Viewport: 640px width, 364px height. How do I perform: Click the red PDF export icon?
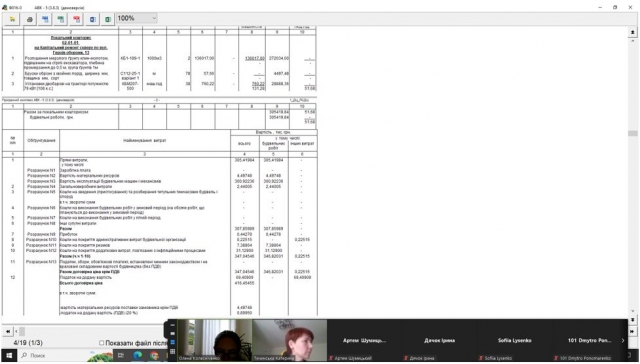[x=76, y=19]
